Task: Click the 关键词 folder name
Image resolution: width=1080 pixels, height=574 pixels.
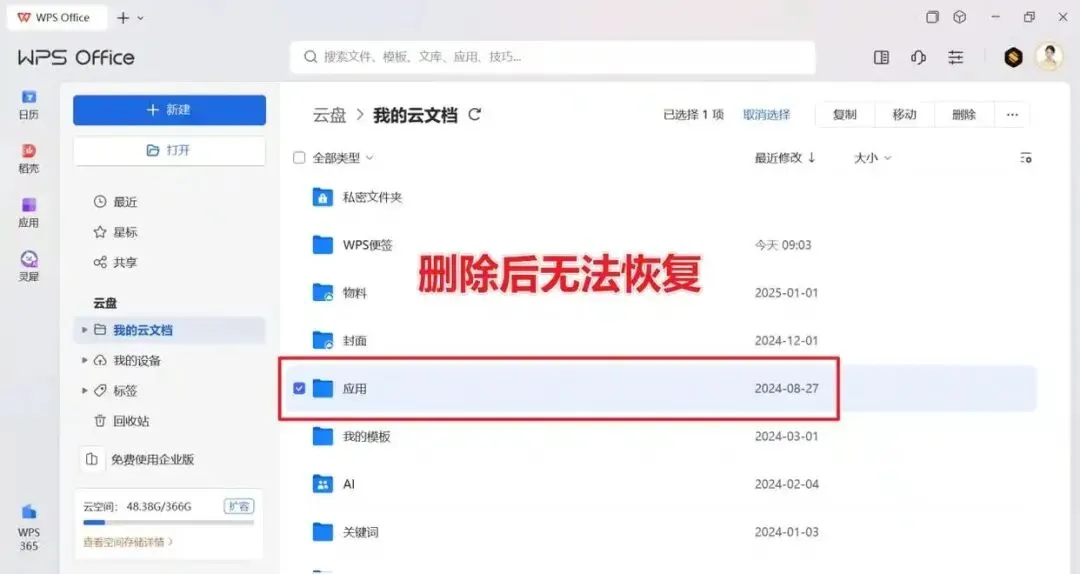Action: click(x=361, y=532)
